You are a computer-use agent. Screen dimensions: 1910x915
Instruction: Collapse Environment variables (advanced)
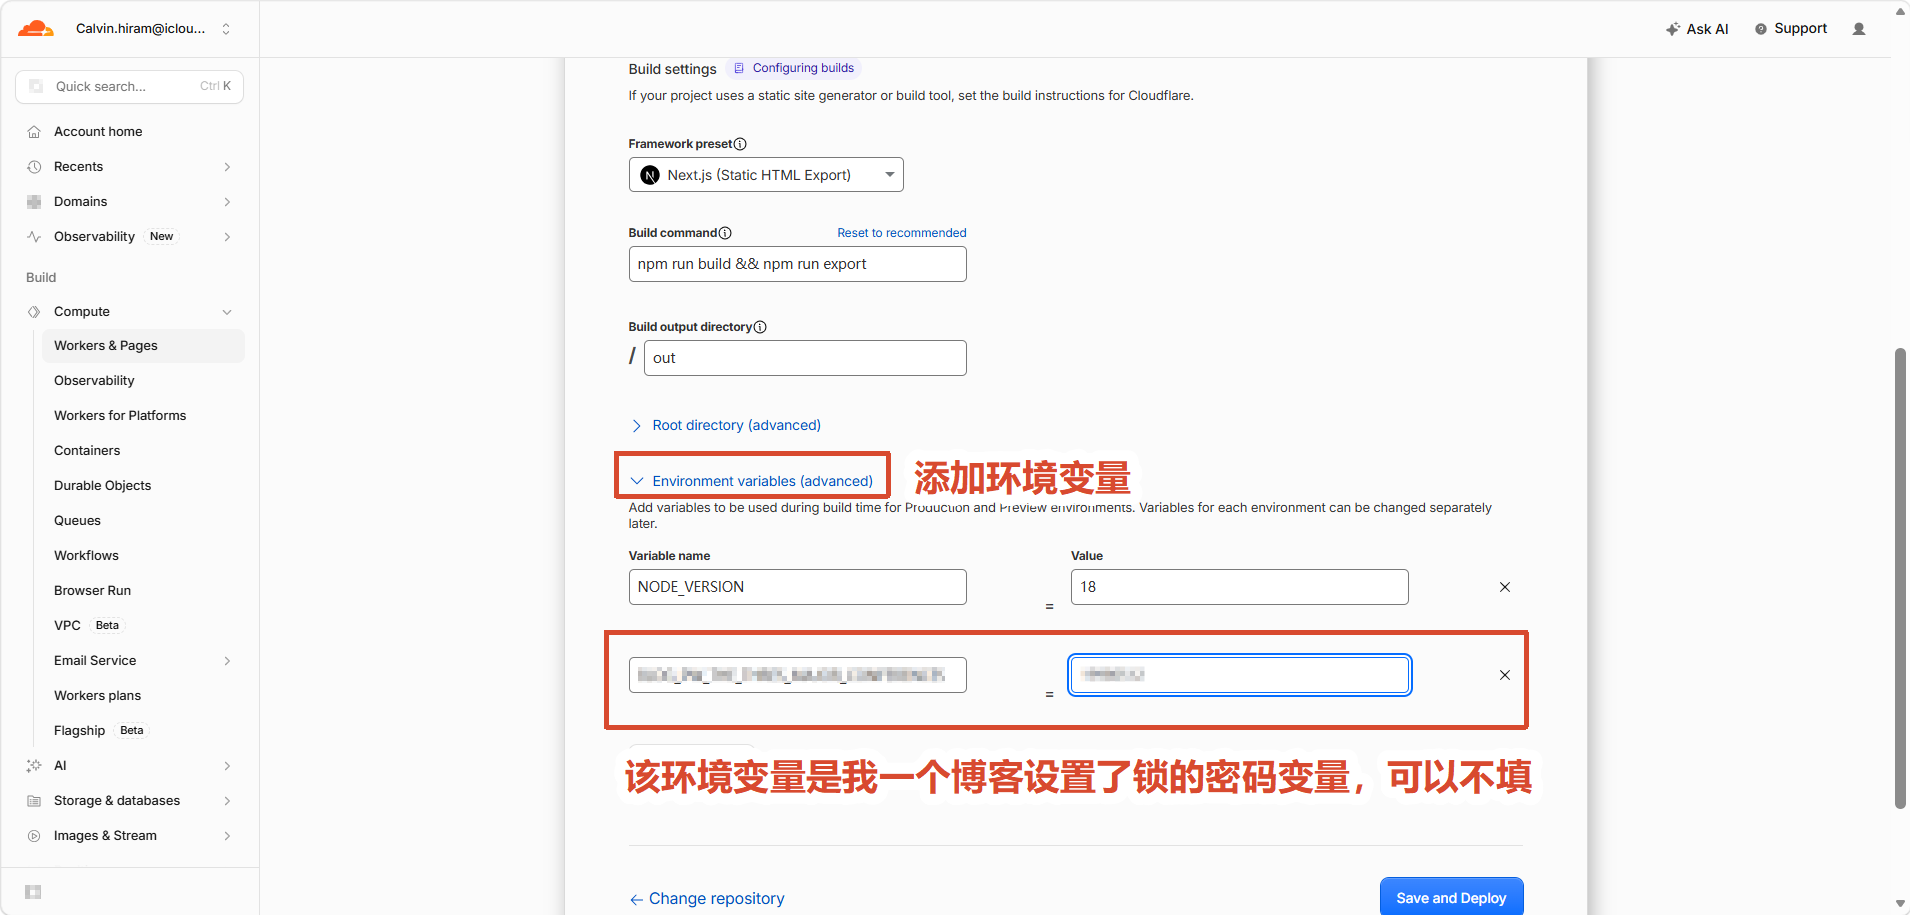(x=752, y=481)
